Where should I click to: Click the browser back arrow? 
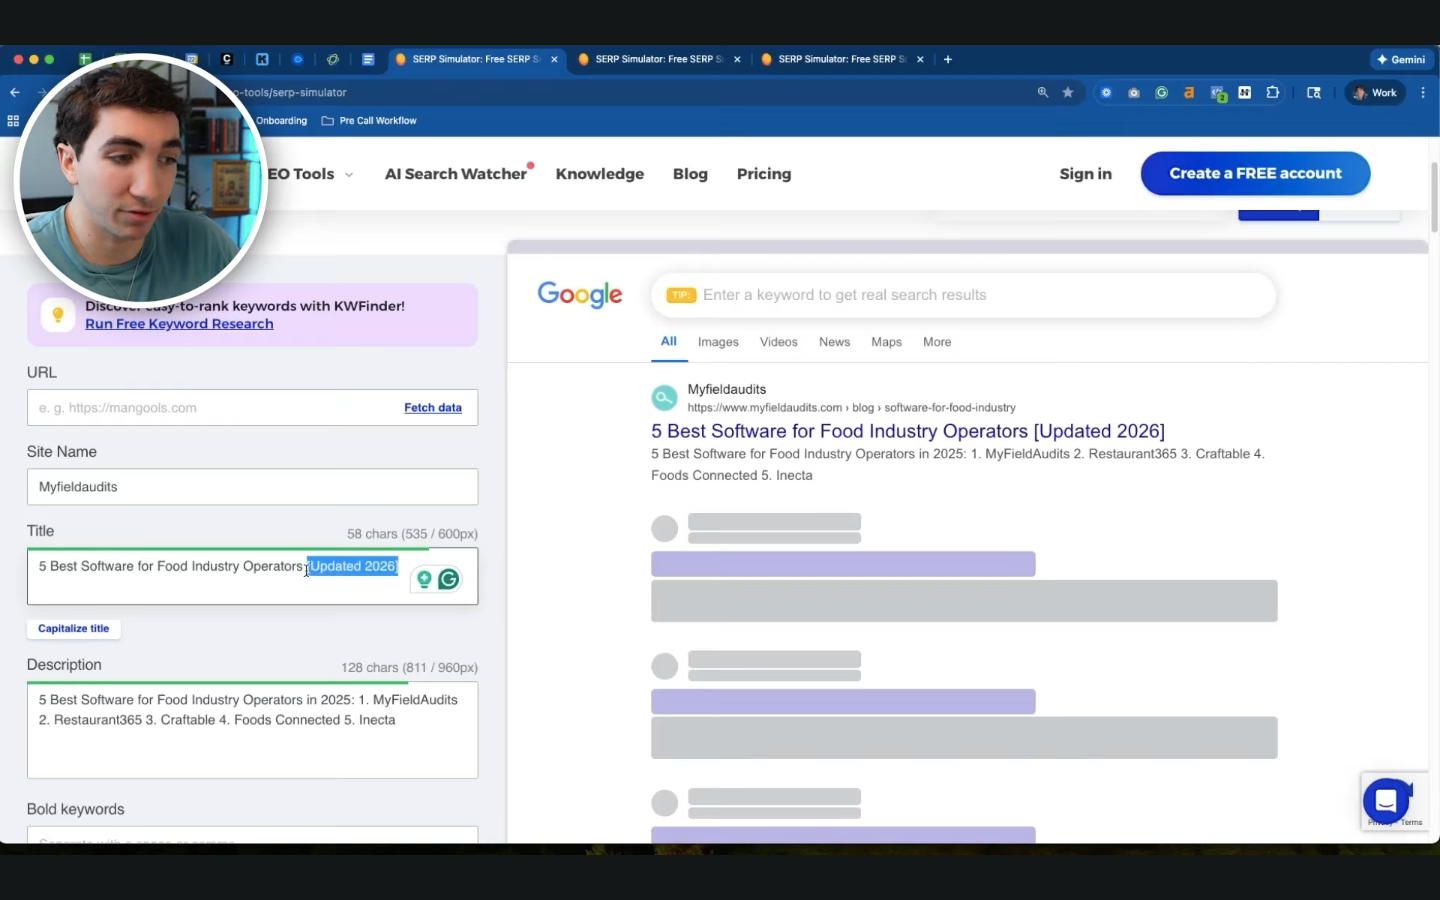(x=14, y=92)
